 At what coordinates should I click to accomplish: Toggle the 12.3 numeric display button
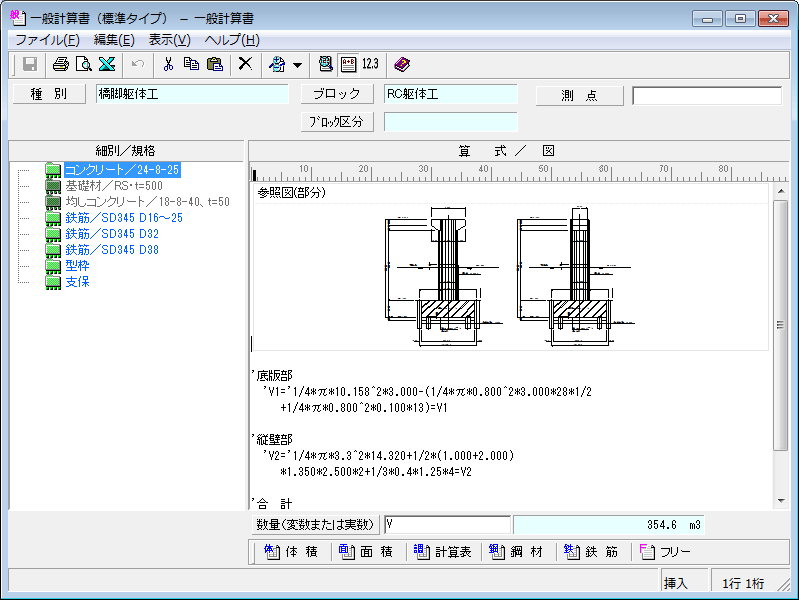370,64
